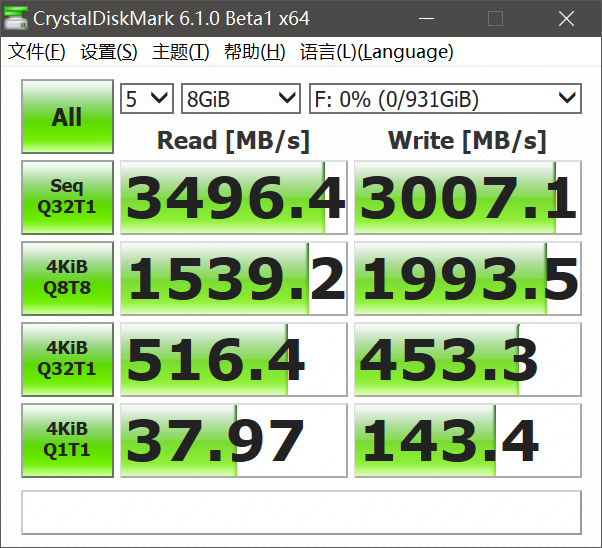Open the 设置(S) menu

click(109, 52)
